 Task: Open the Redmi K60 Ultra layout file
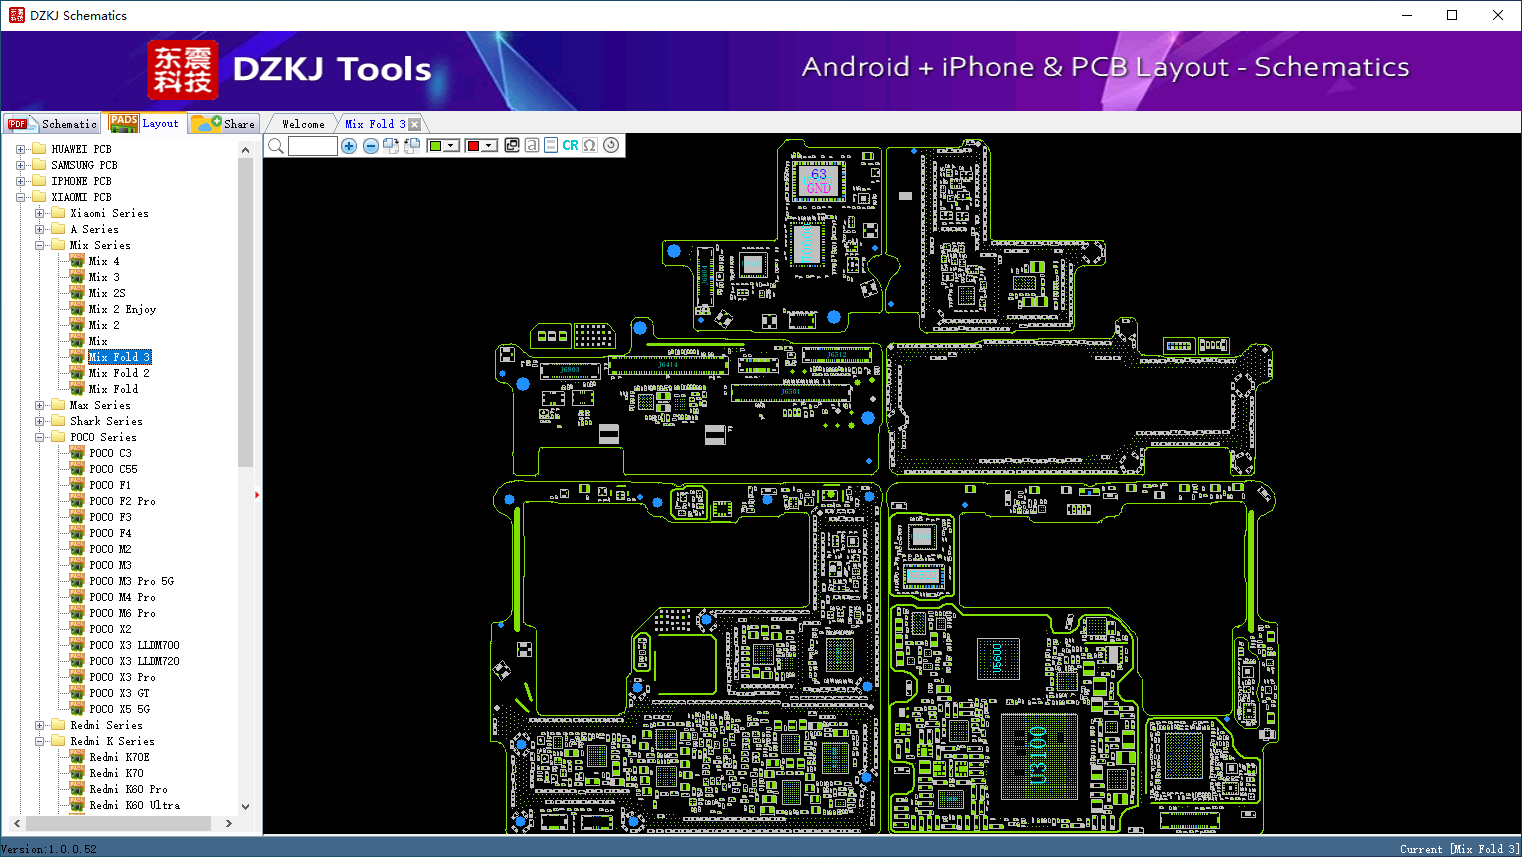click(x=135, y=805)
